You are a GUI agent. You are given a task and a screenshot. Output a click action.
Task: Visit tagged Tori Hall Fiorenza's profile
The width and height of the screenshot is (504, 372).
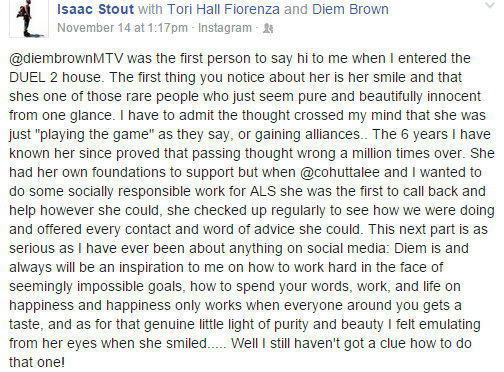[x=223, y=9]
